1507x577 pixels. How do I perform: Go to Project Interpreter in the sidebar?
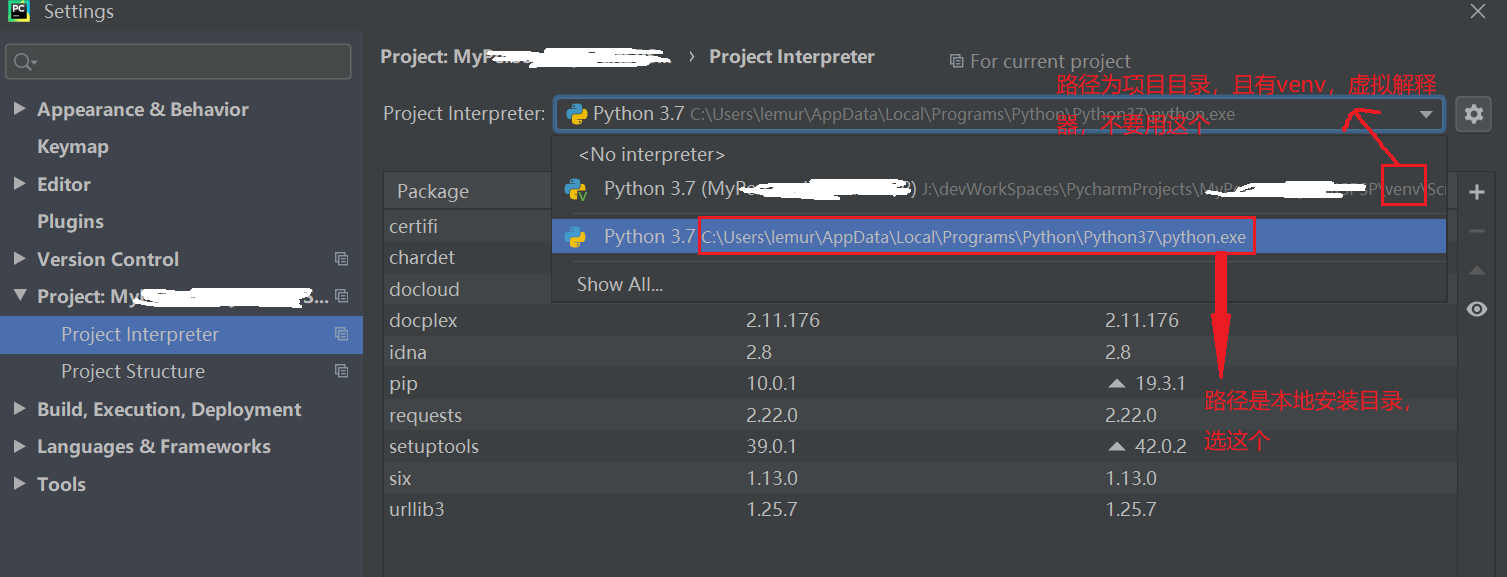tap(140, 334)
